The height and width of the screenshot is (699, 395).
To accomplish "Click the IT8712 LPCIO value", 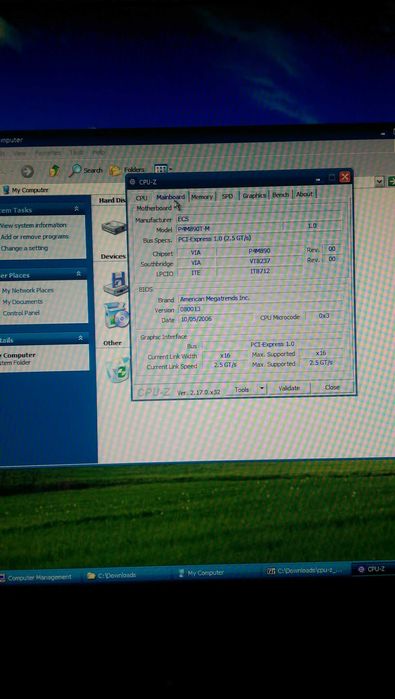I will (260, 271).
